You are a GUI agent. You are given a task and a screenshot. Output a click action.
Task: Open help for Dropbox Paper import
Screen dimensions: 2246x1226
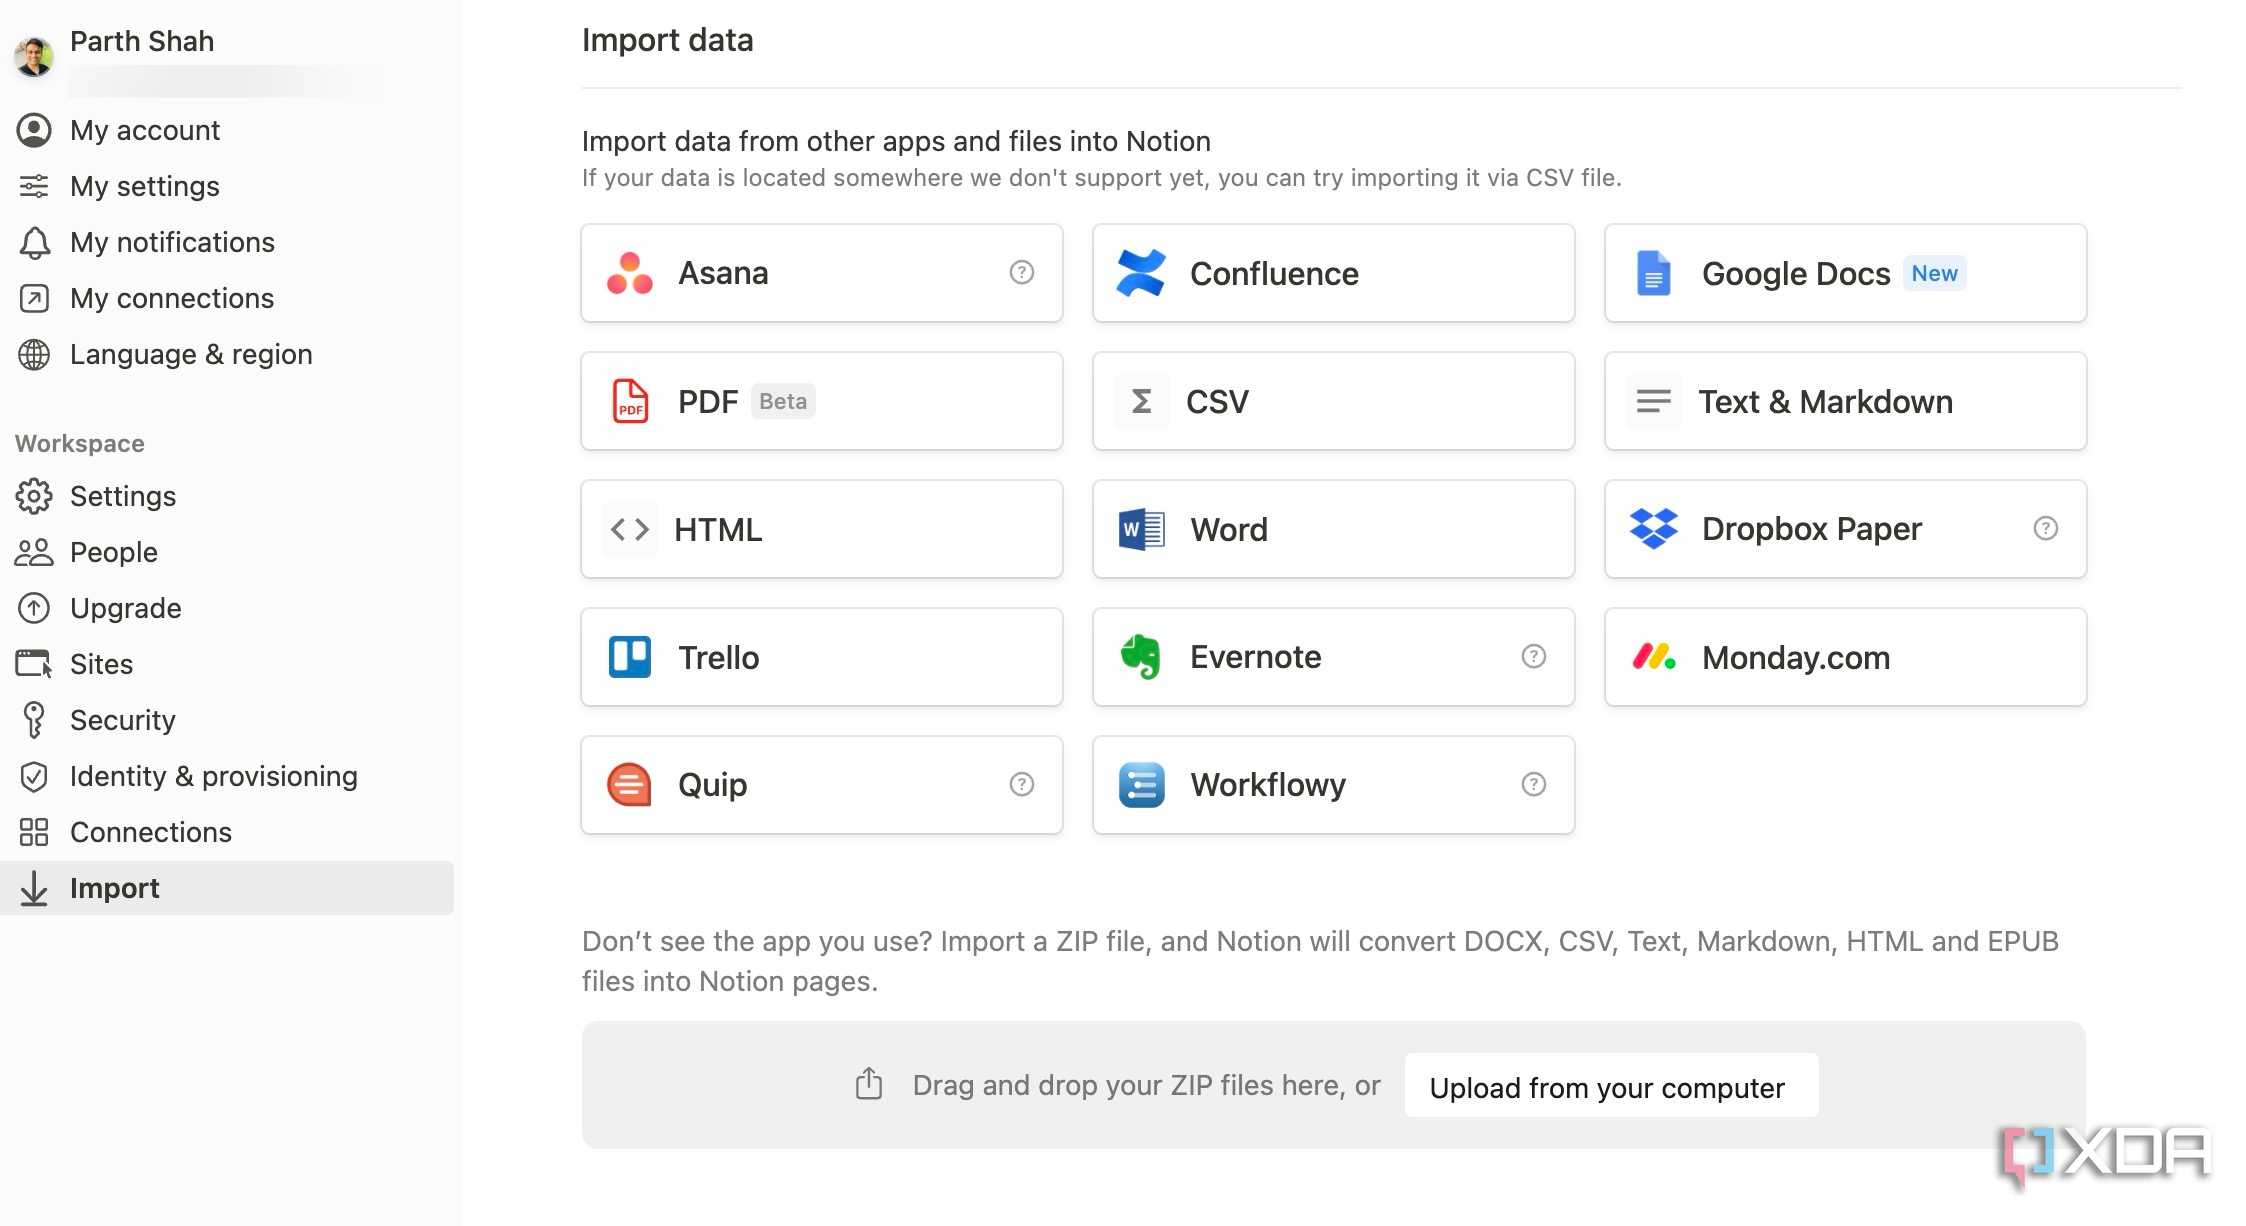(x=2045, y=528)
